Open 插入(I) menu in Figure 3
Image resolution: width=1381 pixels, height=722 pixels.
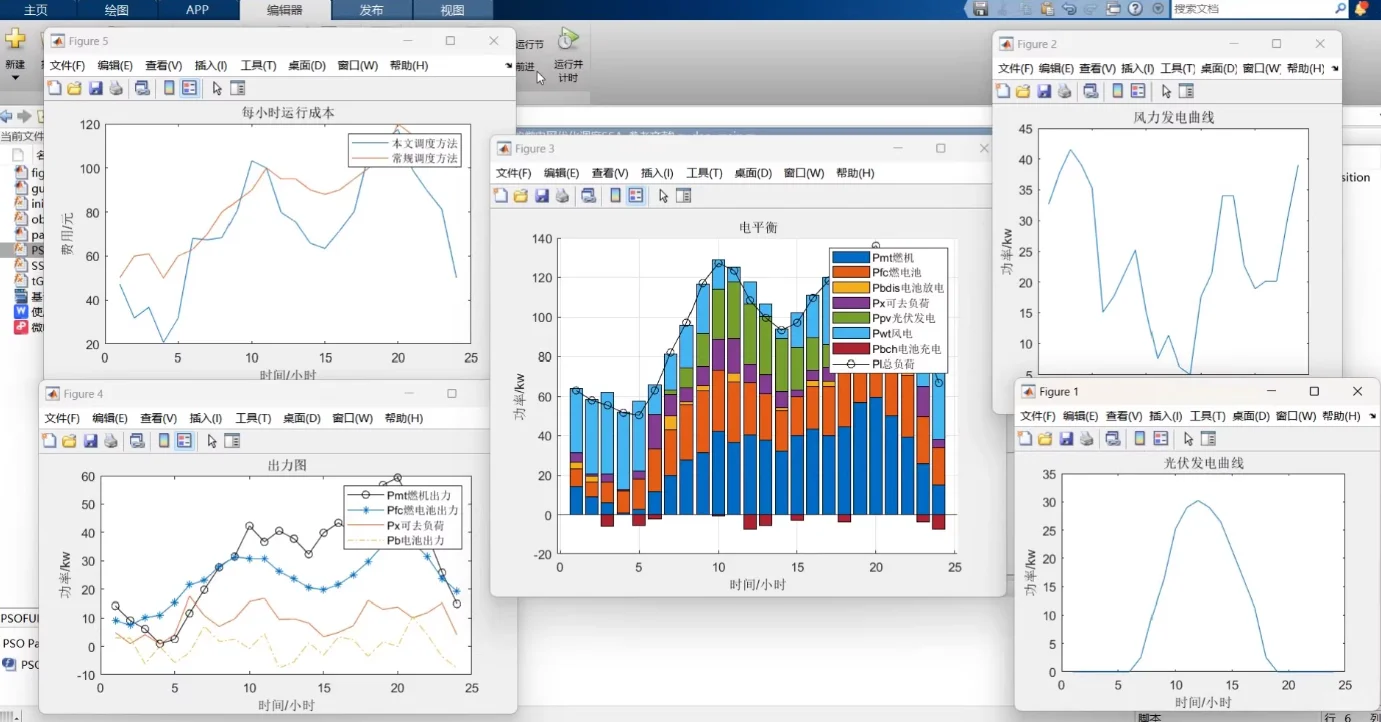[657, 173]
